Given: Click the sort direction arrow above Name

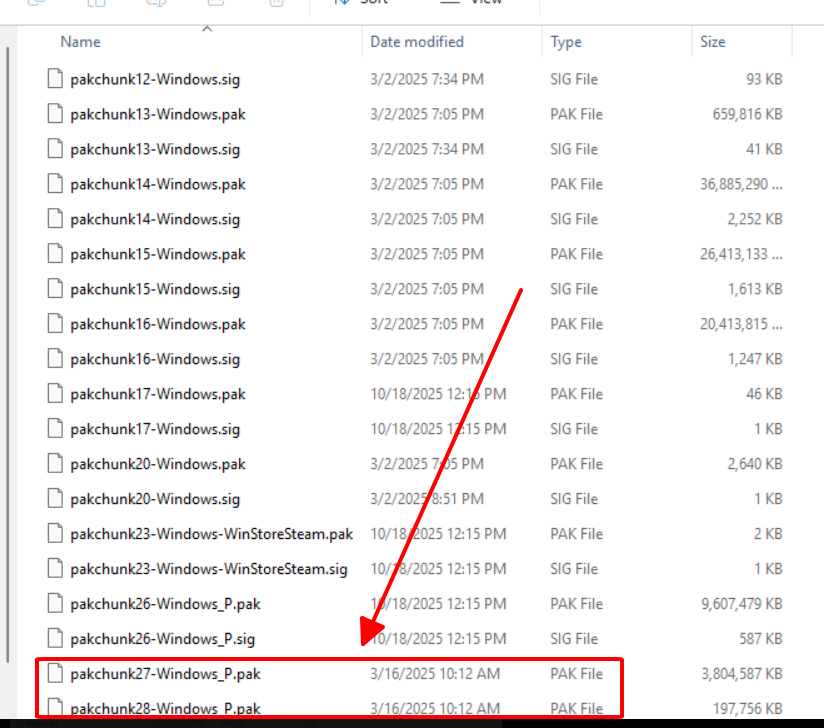Looking at the screenshot, I should [x=207, y=29].
